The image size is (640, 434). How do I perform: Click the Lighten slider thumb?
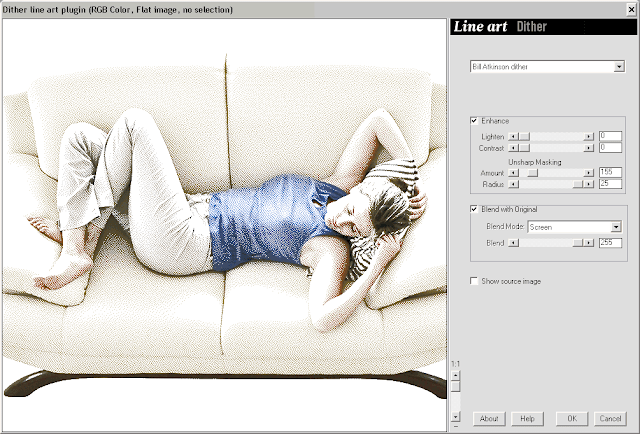[x=524, y=136]
